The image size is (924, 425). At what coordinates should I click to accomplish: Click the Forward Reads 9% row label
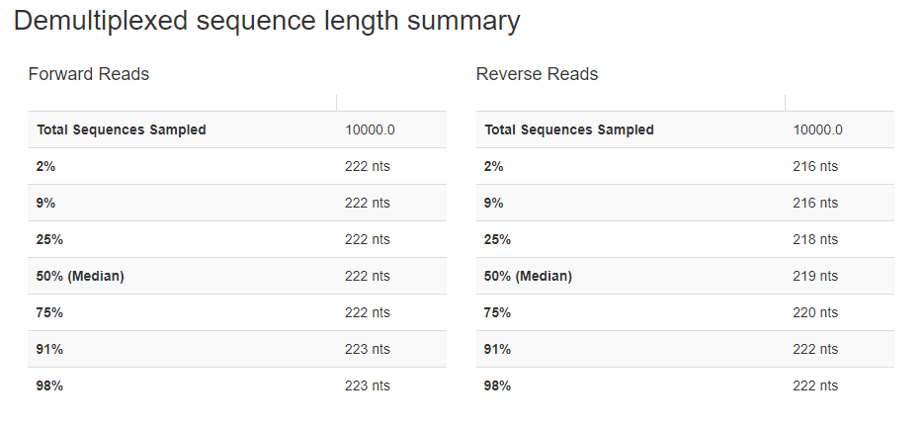[46, 203]
